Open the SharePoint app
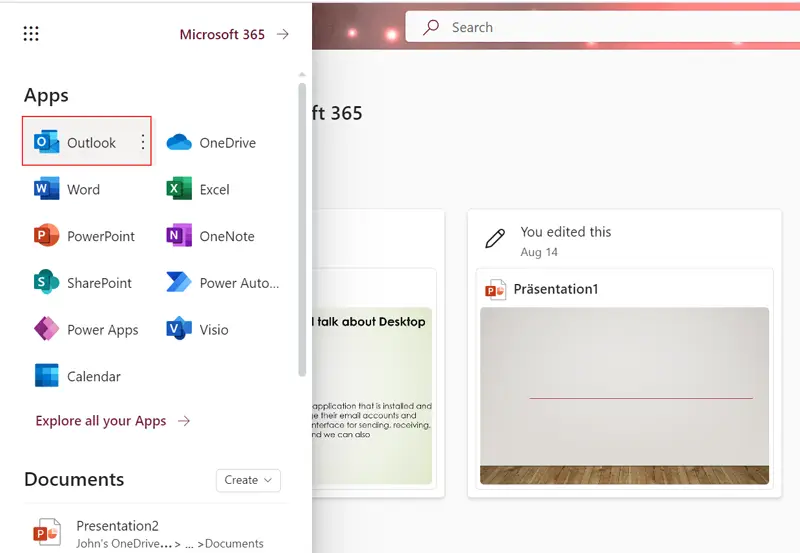 click(x=84, y=283)
